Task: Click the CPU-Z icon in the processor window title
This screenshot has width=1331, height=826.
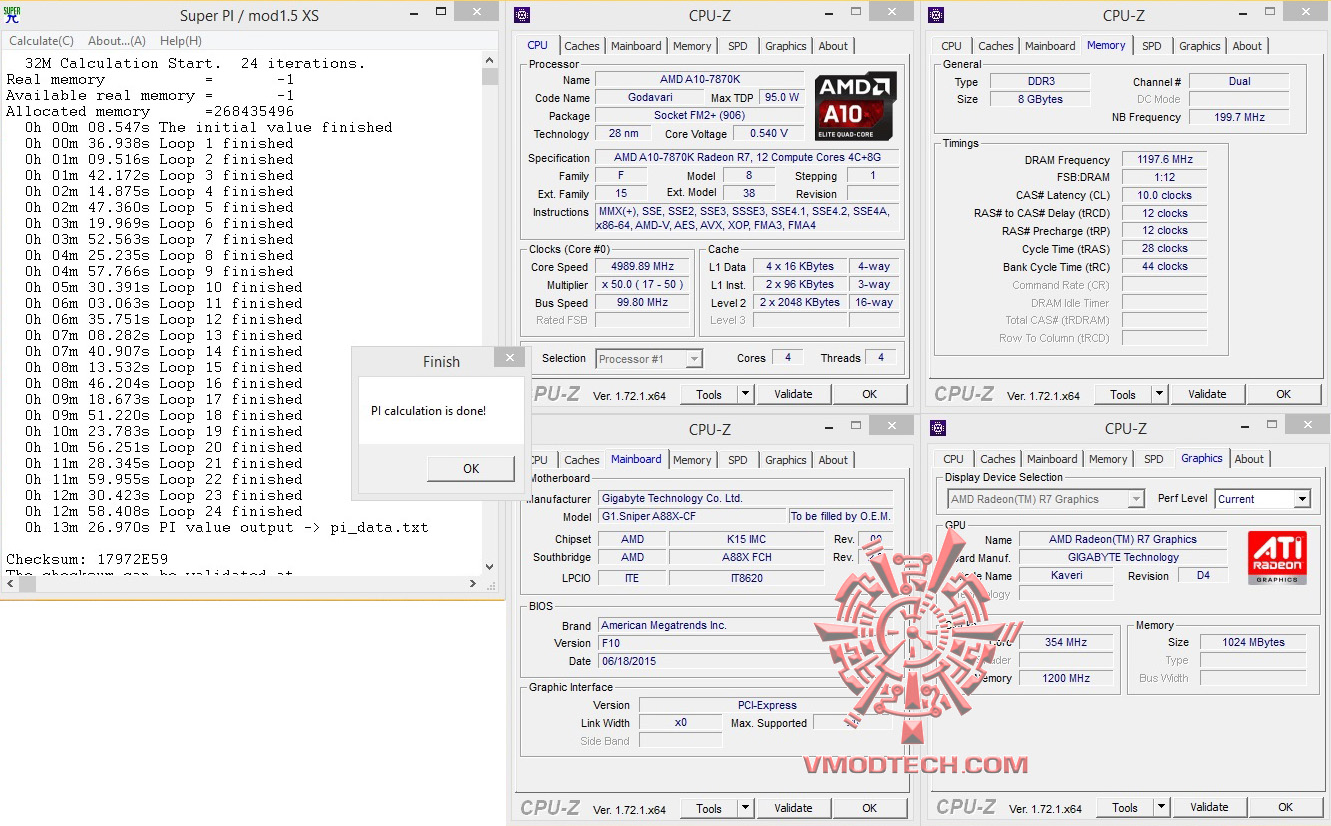Action: click(x=522, y=15)
